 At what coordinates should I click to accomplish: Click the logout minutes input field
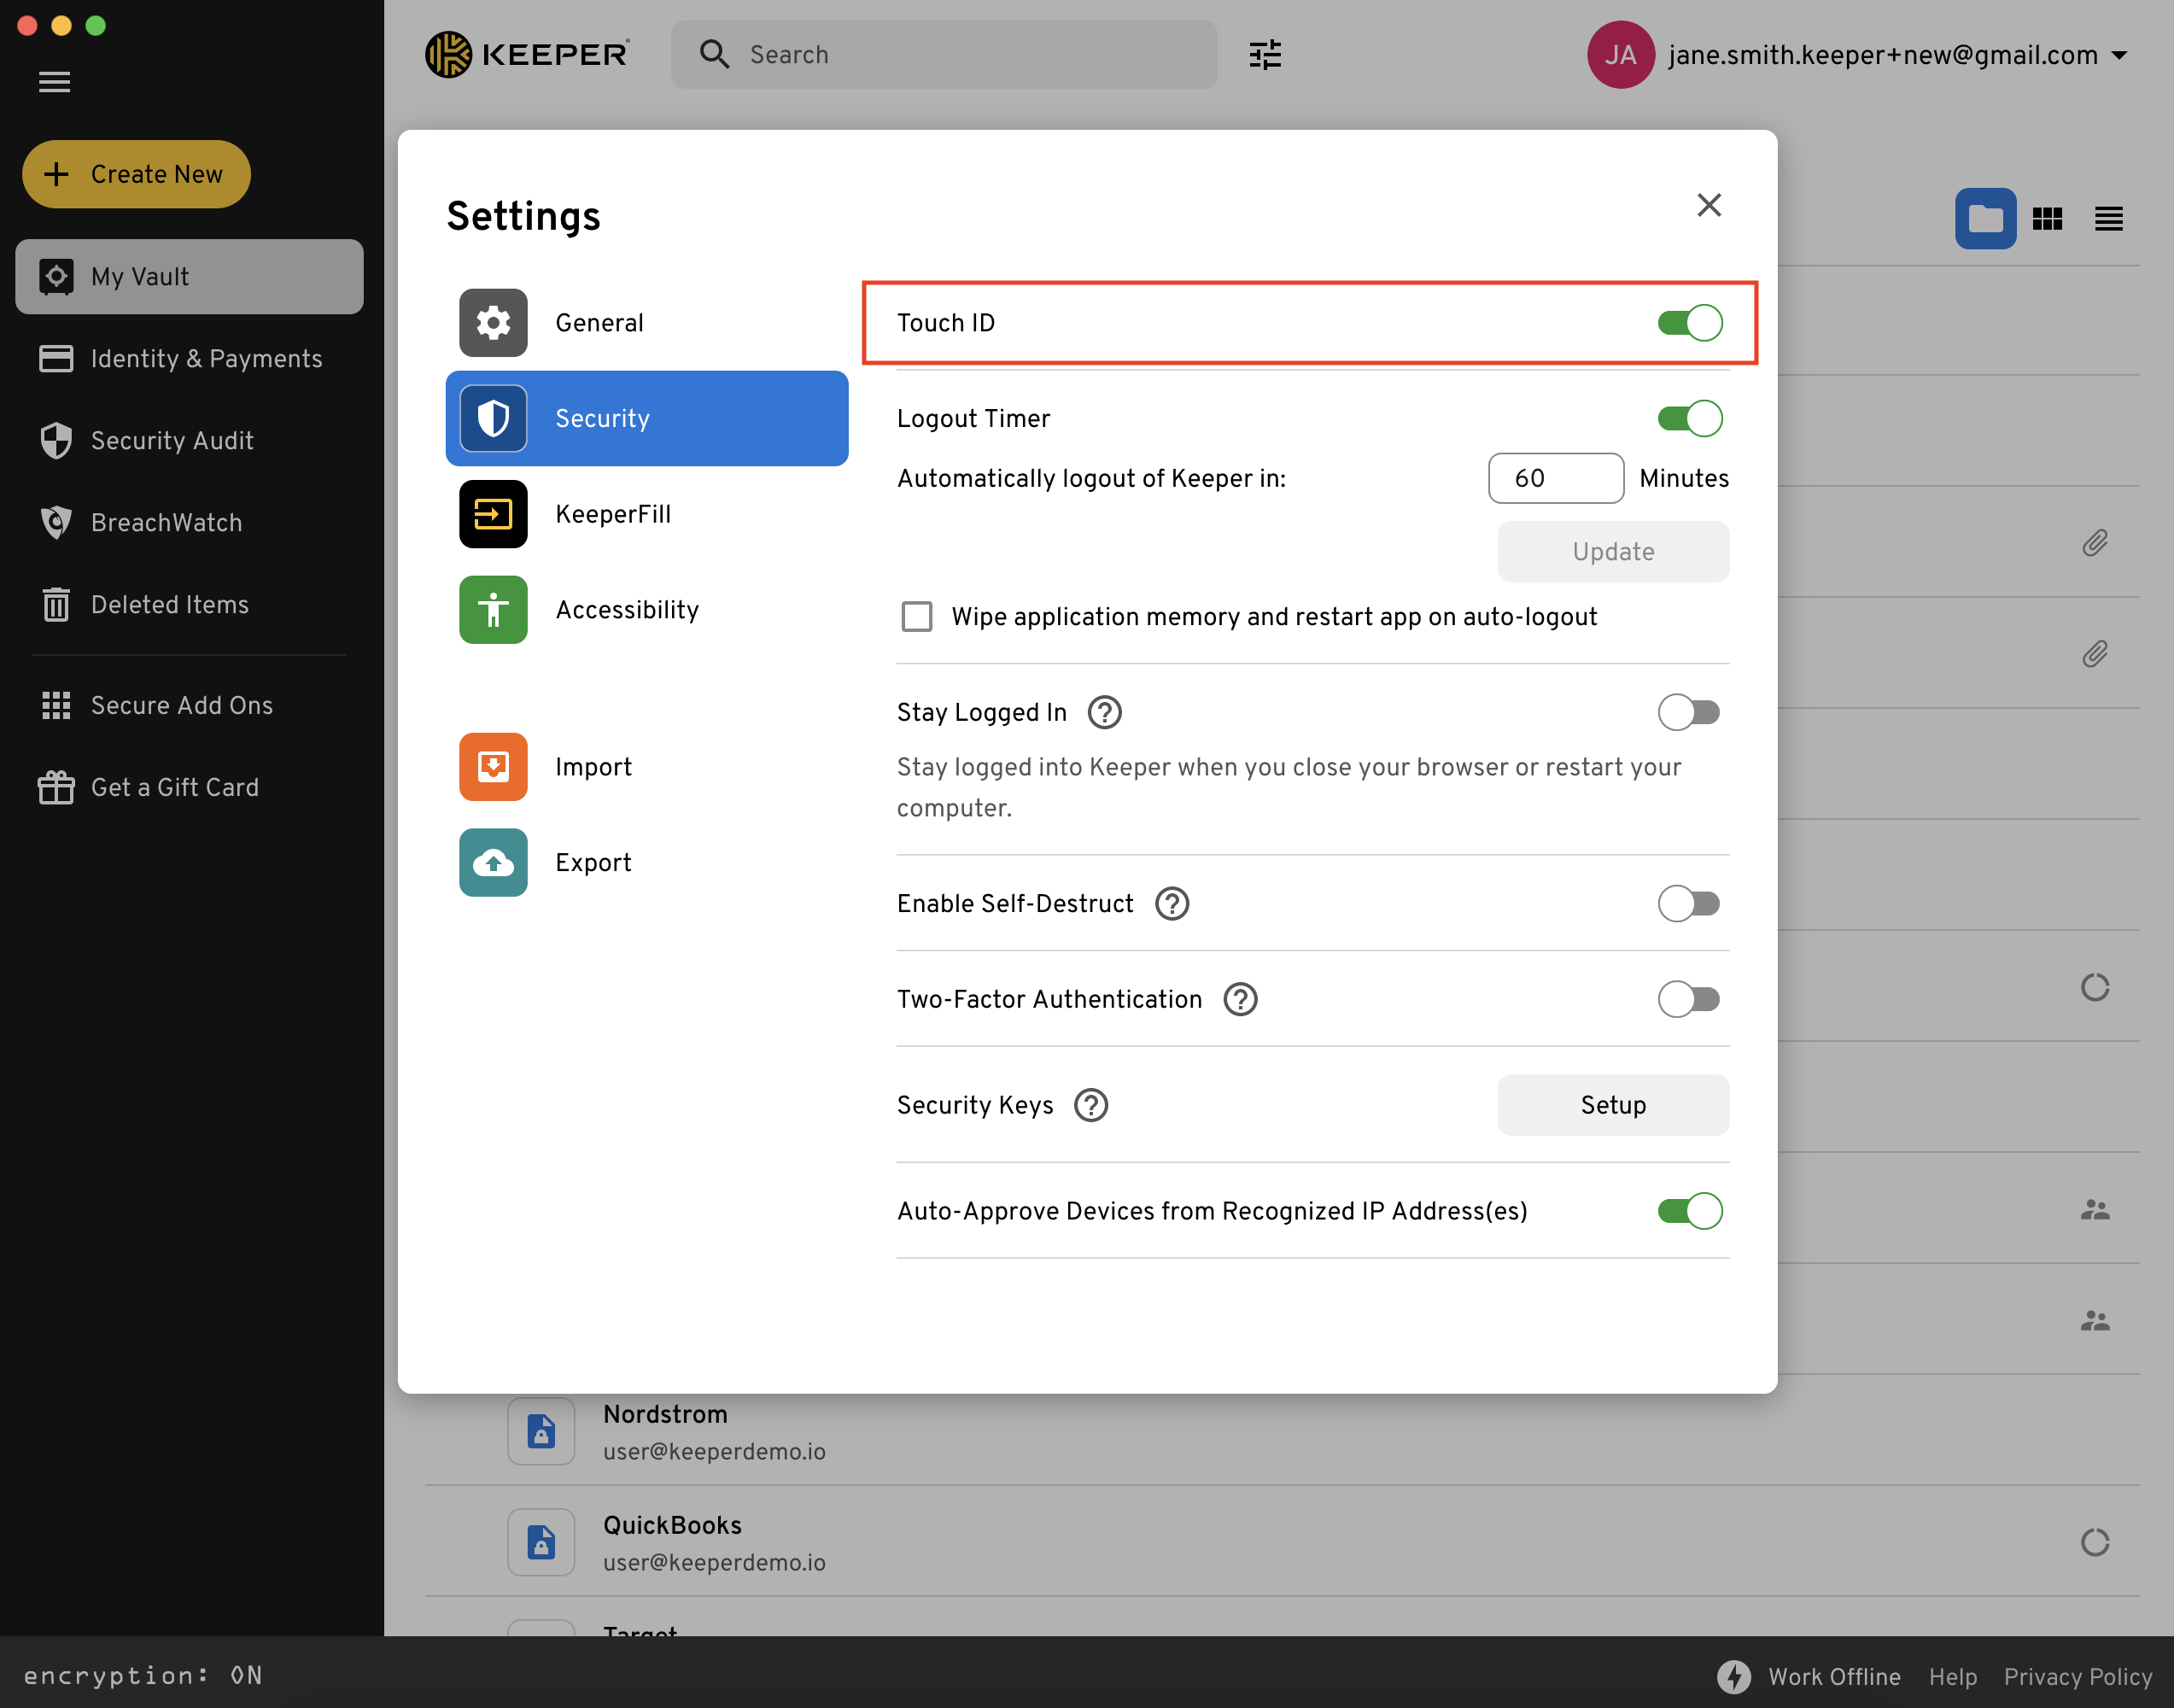click(1554, 478)
